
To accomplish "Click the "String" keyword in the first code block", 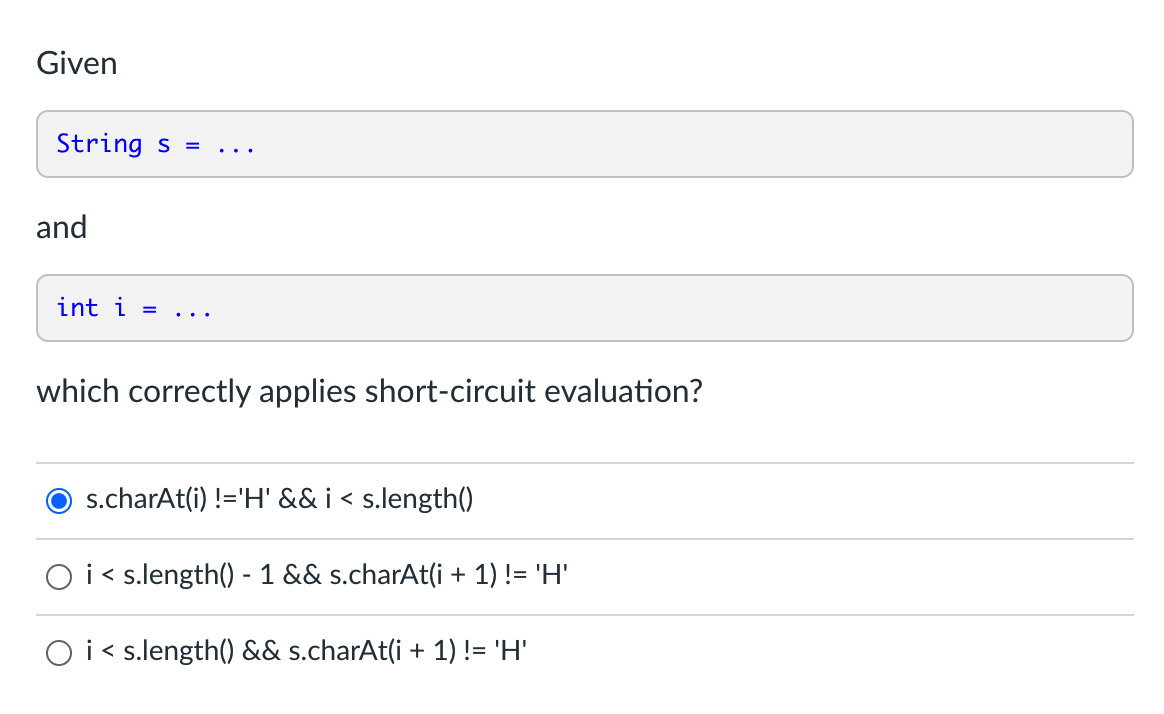I will tap(99, 144).
